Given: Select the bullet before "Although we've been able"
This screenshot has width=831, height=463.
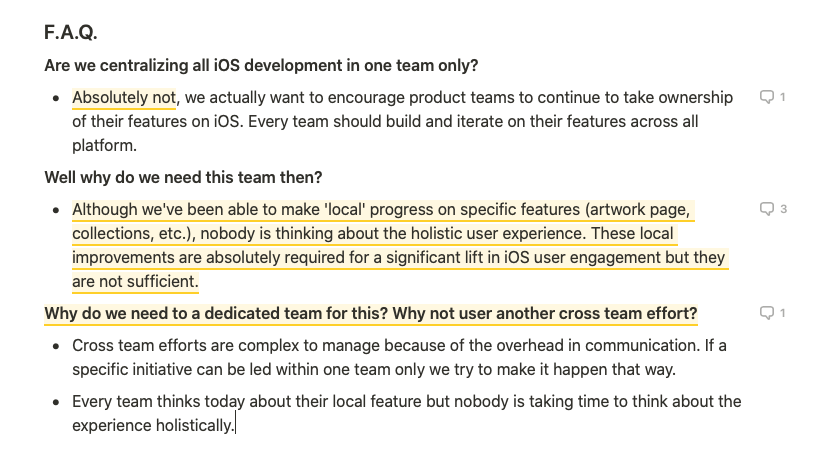Looking at the screenshot, I should tap(56, 210).
